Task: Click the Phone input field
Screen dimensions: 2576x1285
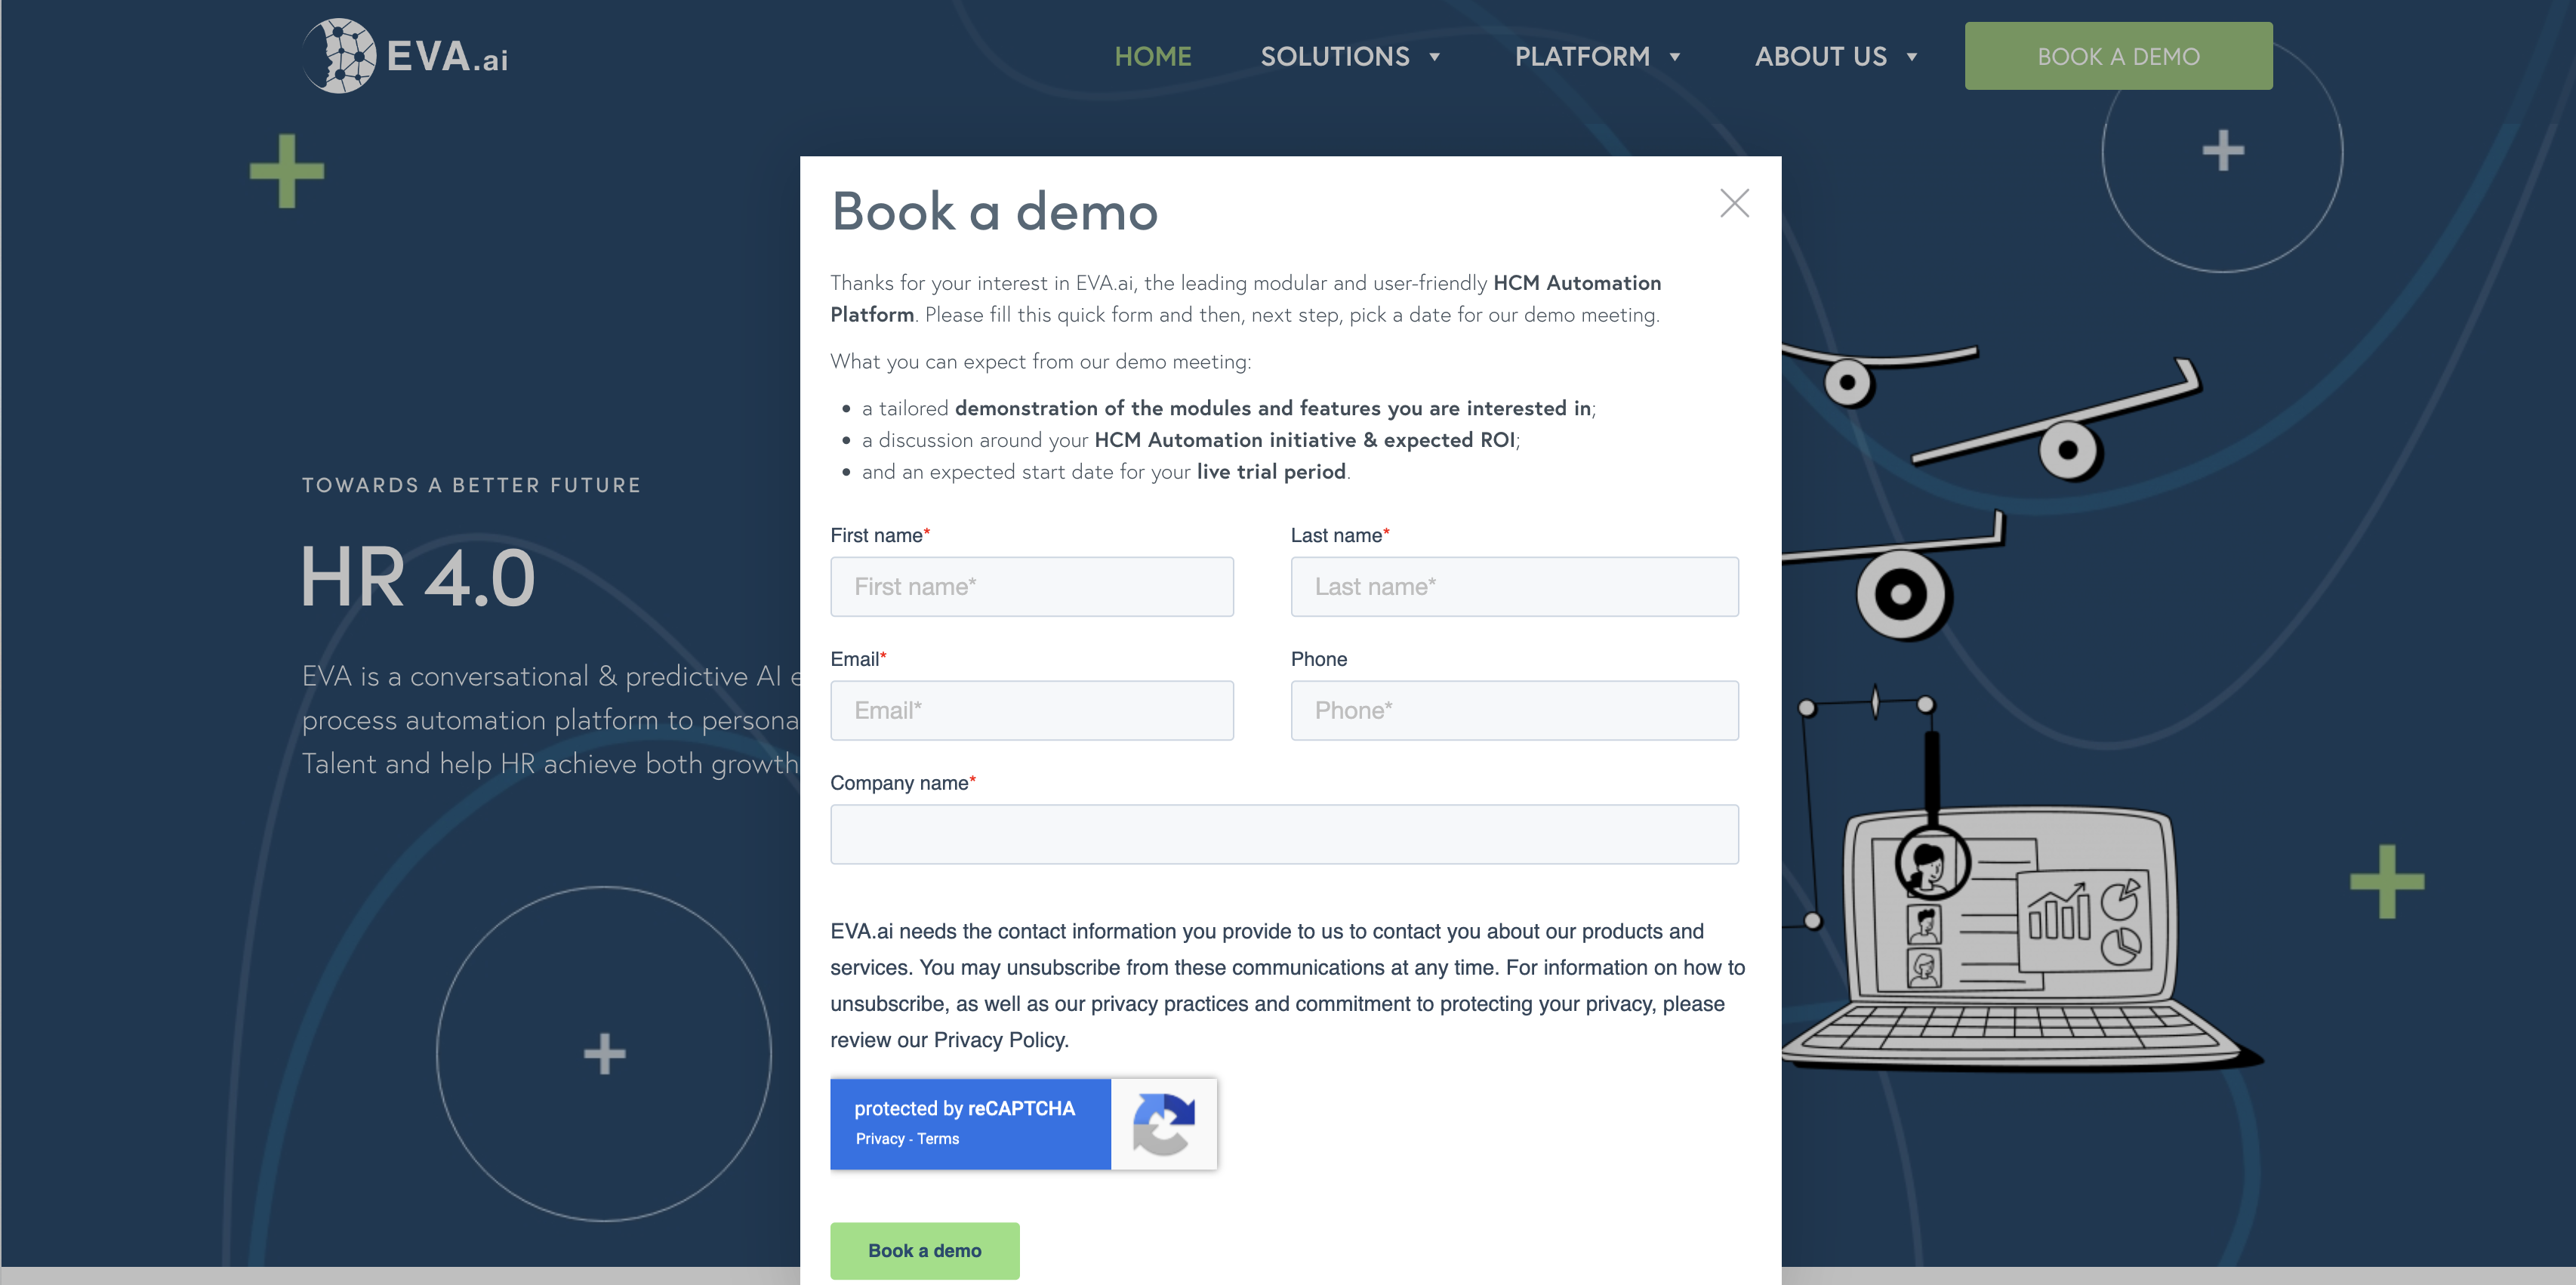Action: coord(1511,710)
